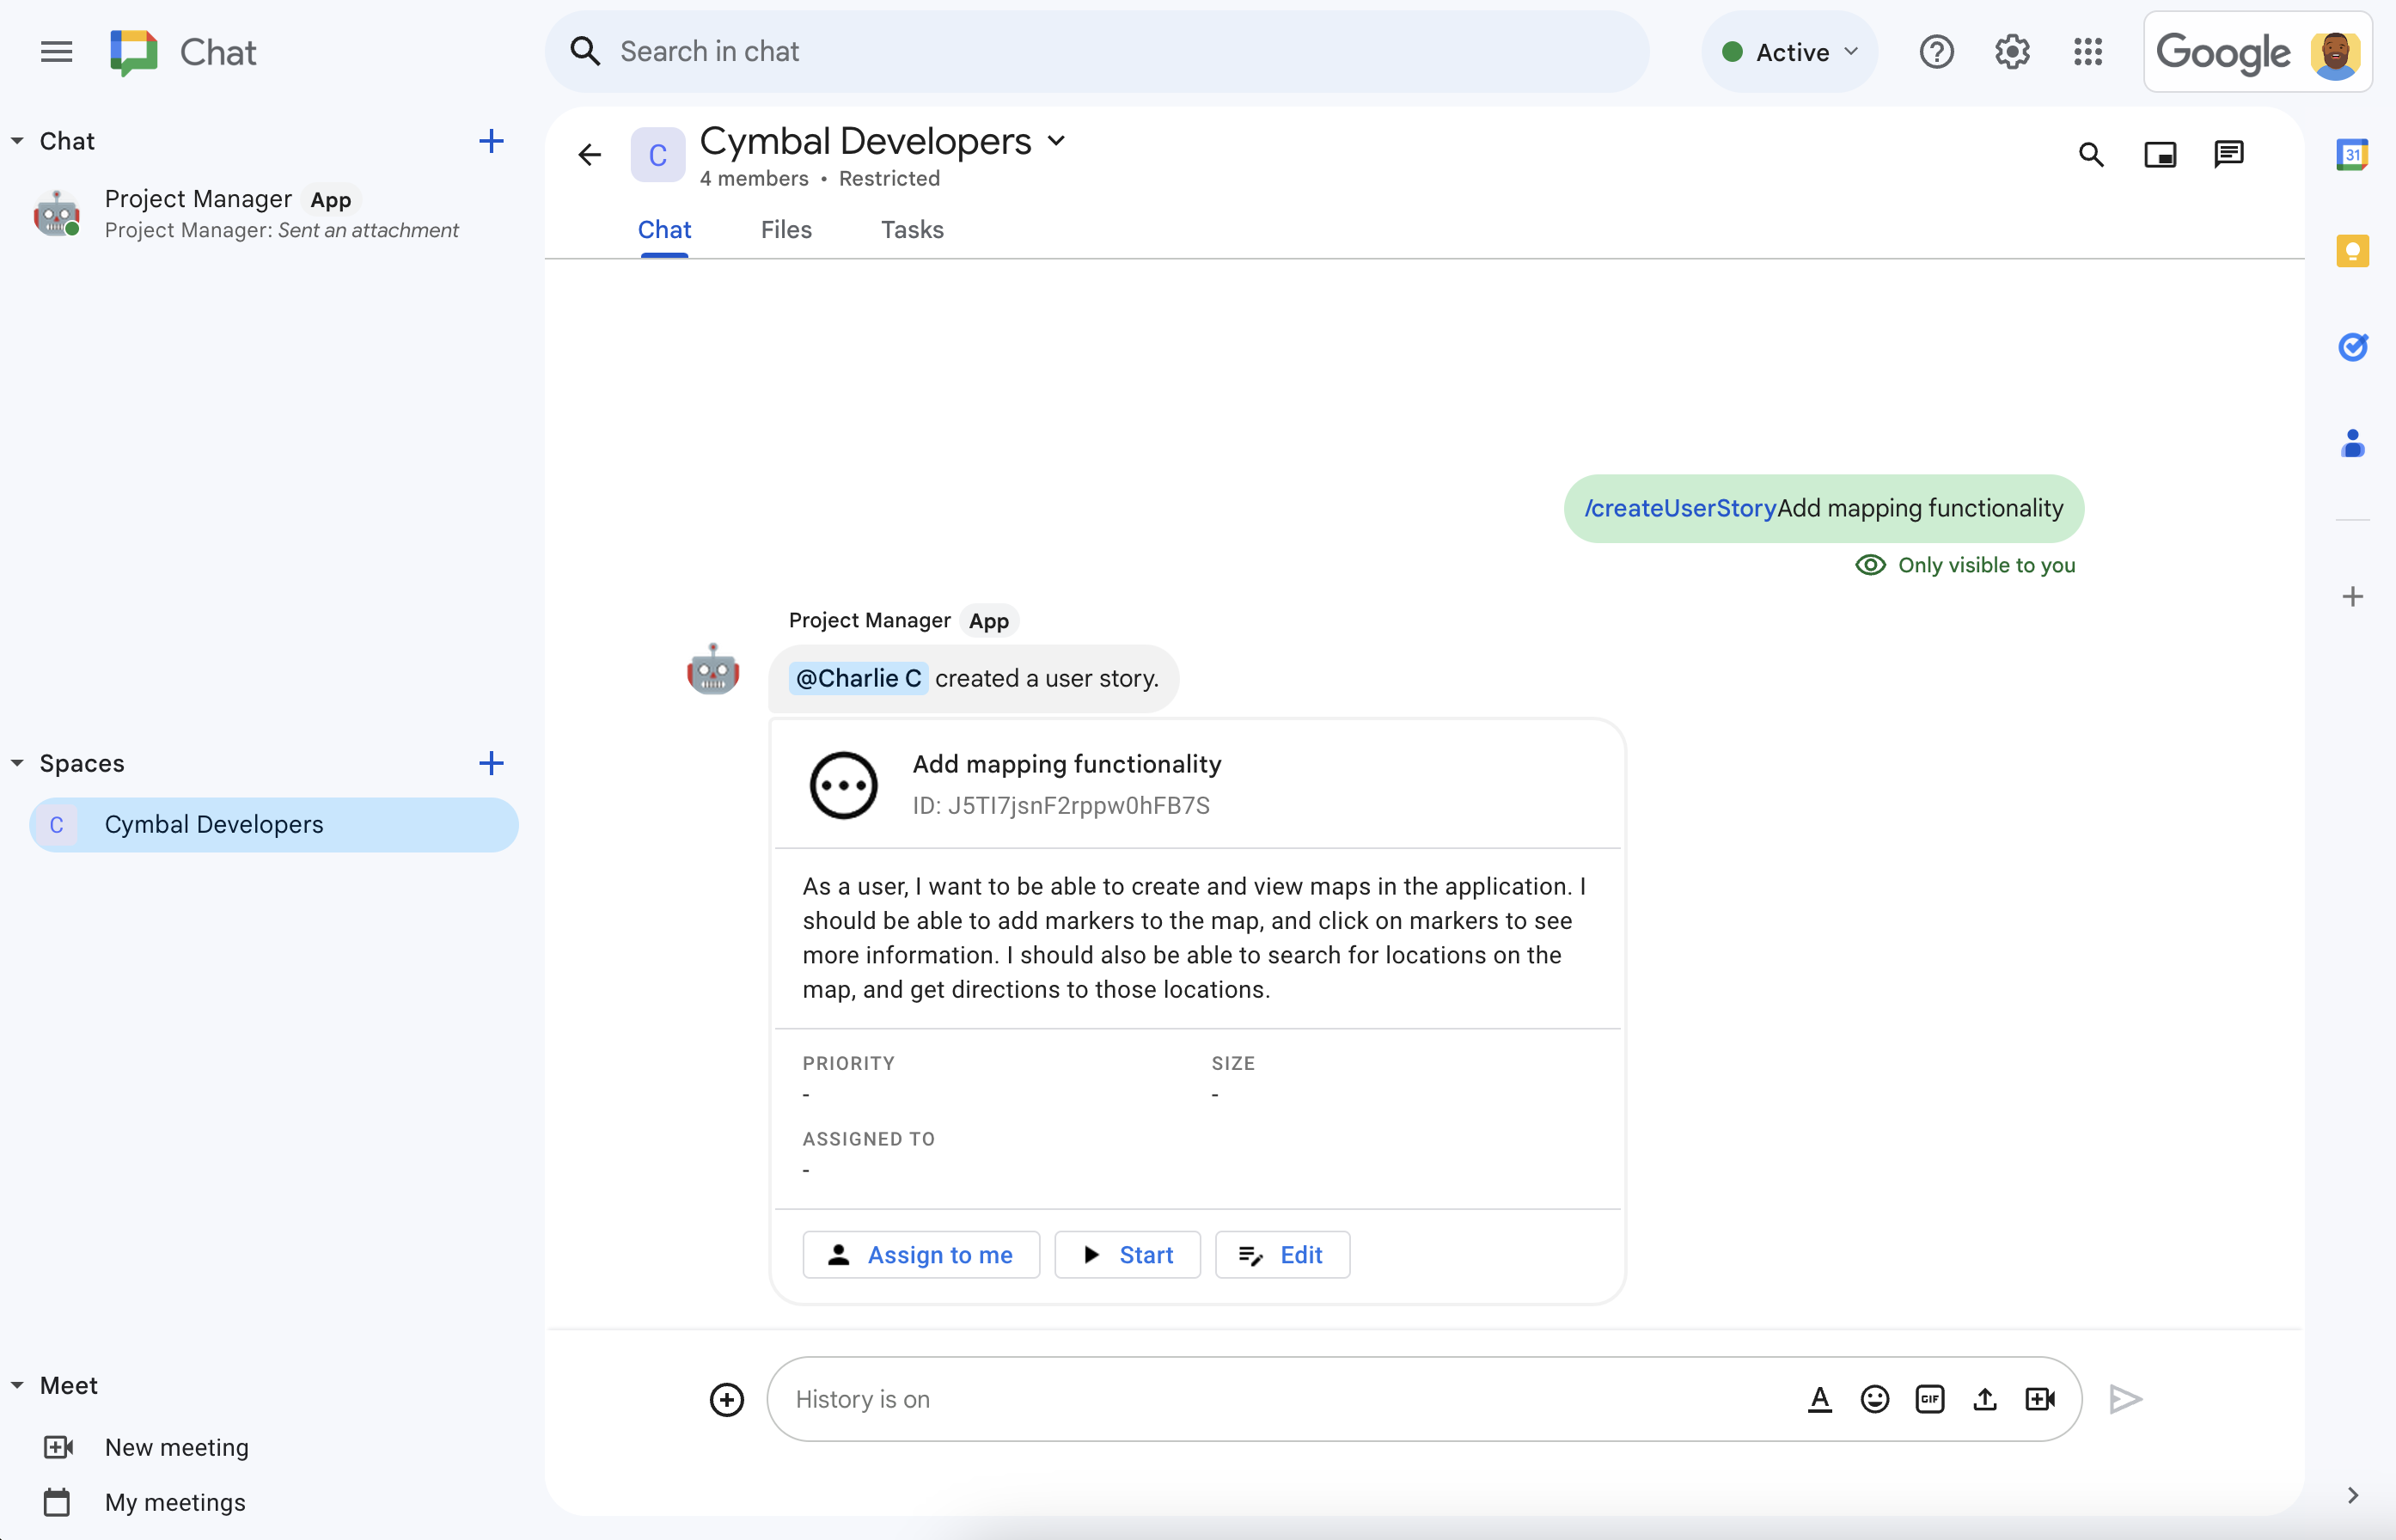Click the history toggle in message bar
Screen dimensions: 2396x1540
[x=863, y=1398]
